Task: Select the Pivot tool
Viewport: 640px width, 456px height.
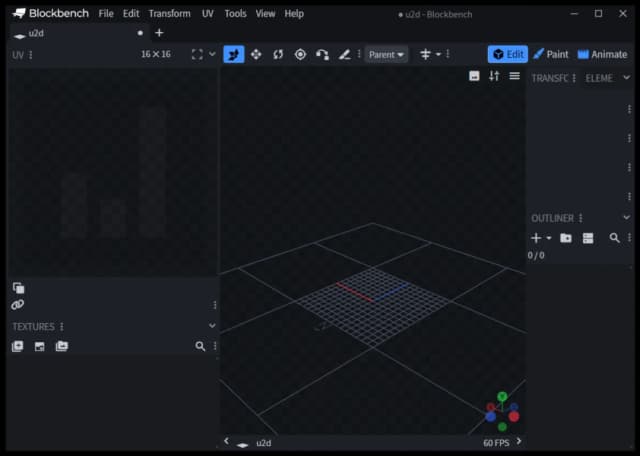Action: coord(300,54)
